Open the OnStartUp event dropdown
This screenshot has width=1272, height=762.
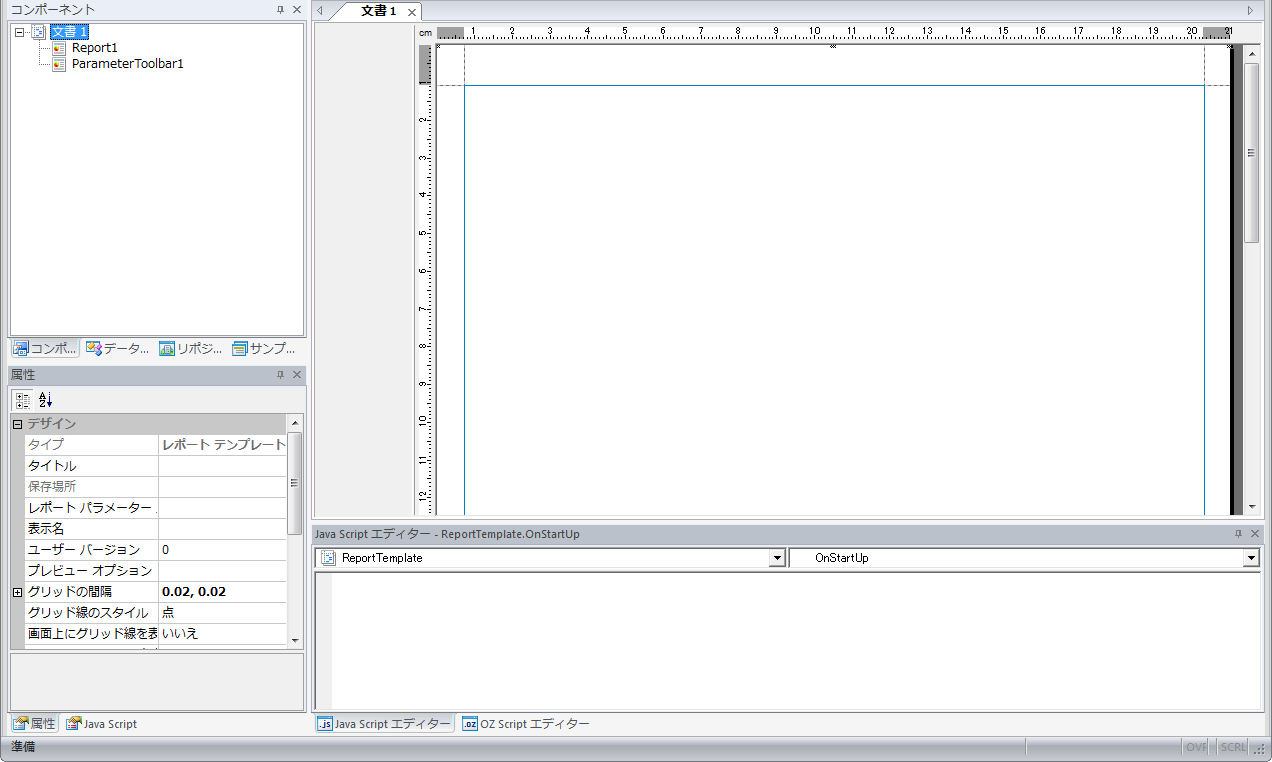[1250, 558]
